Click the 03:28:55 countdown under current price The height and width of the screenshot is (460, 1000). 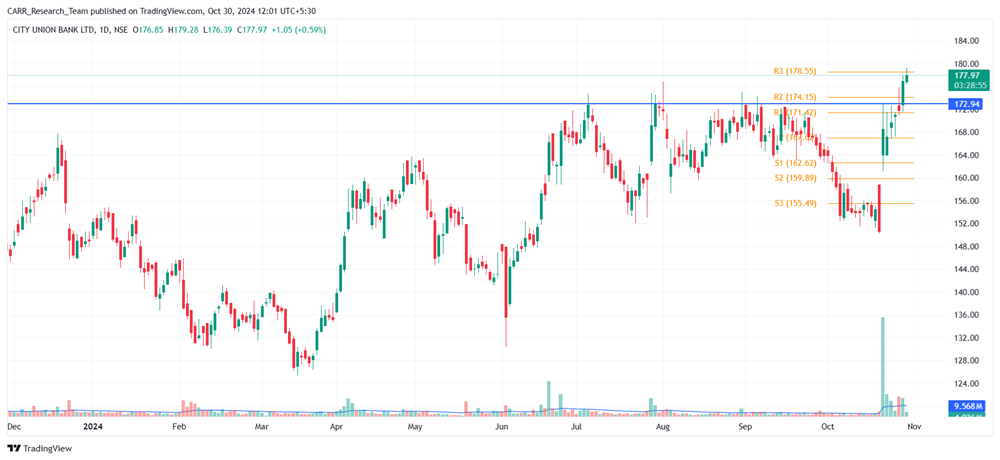click(972, 85)
